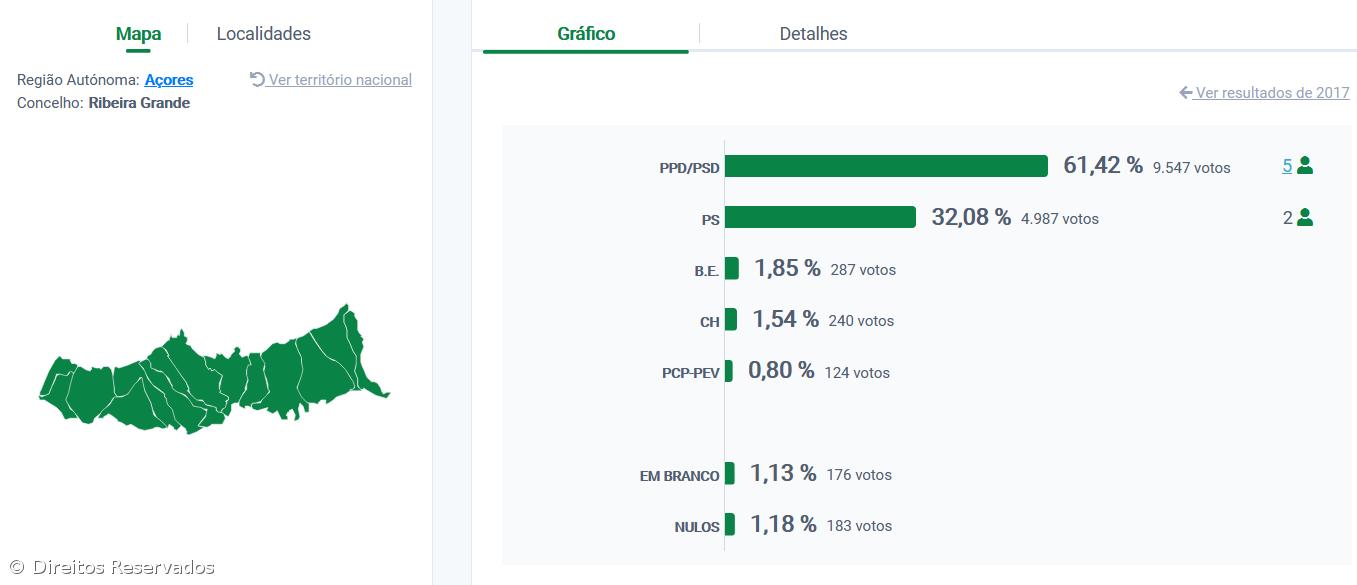The image size is (1357, 585).
Task: Click the PS green result bar
Action: coord(820,217)
